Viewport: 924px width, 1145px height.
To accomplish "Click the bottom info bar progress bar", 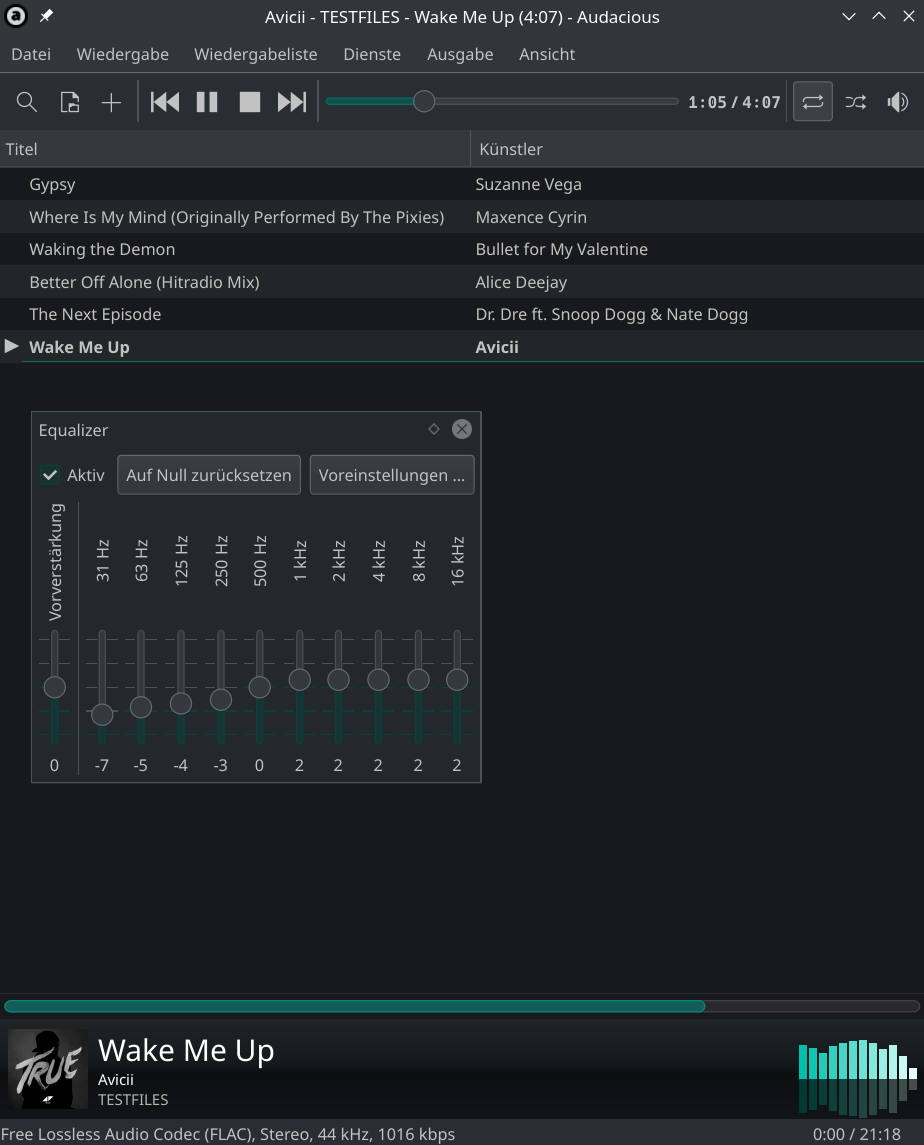I will [462, 1006].
